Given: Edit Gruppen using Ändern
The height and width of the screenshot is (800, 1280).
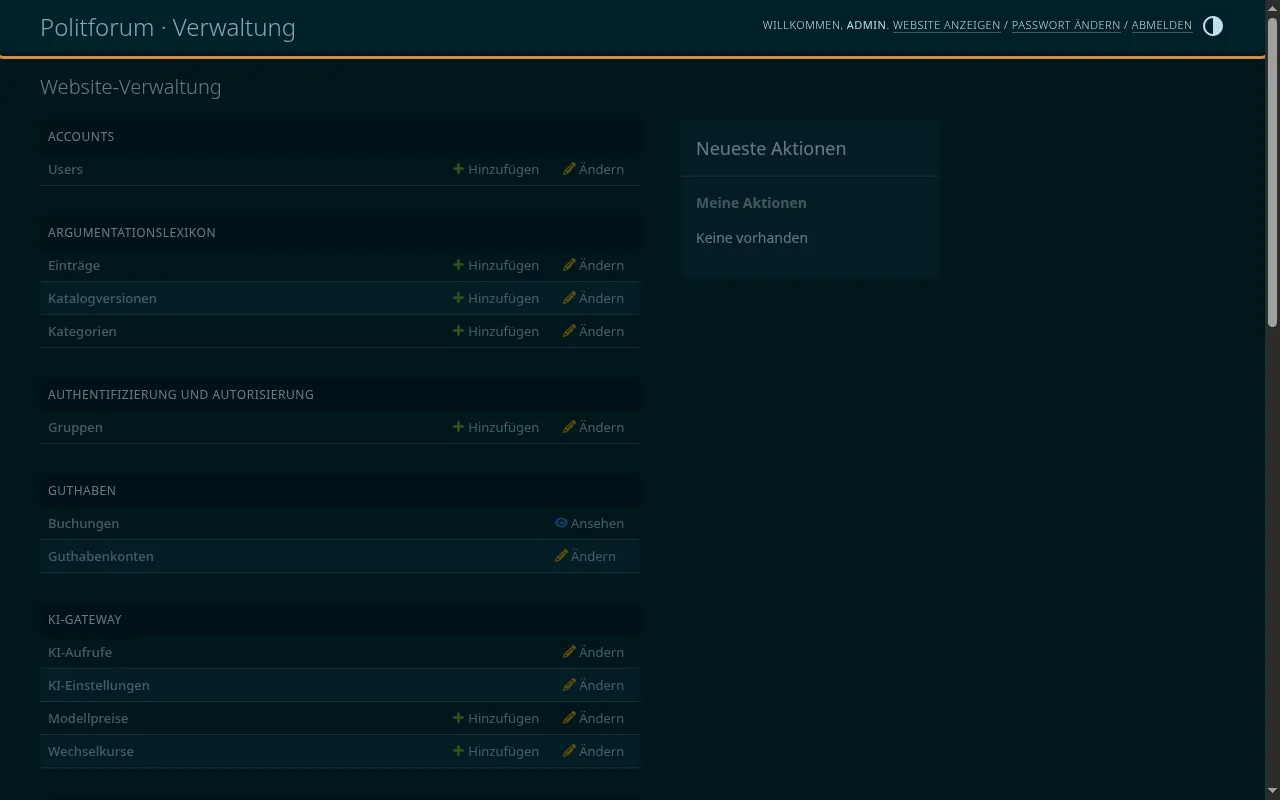Looking at the screenshot, I should [x=593, y=427].
